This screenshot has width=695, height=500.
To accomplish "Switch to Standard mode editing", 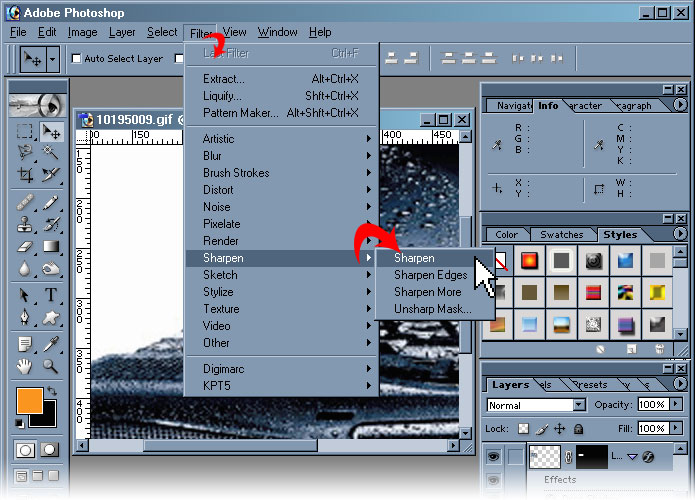I will (25, 450).
